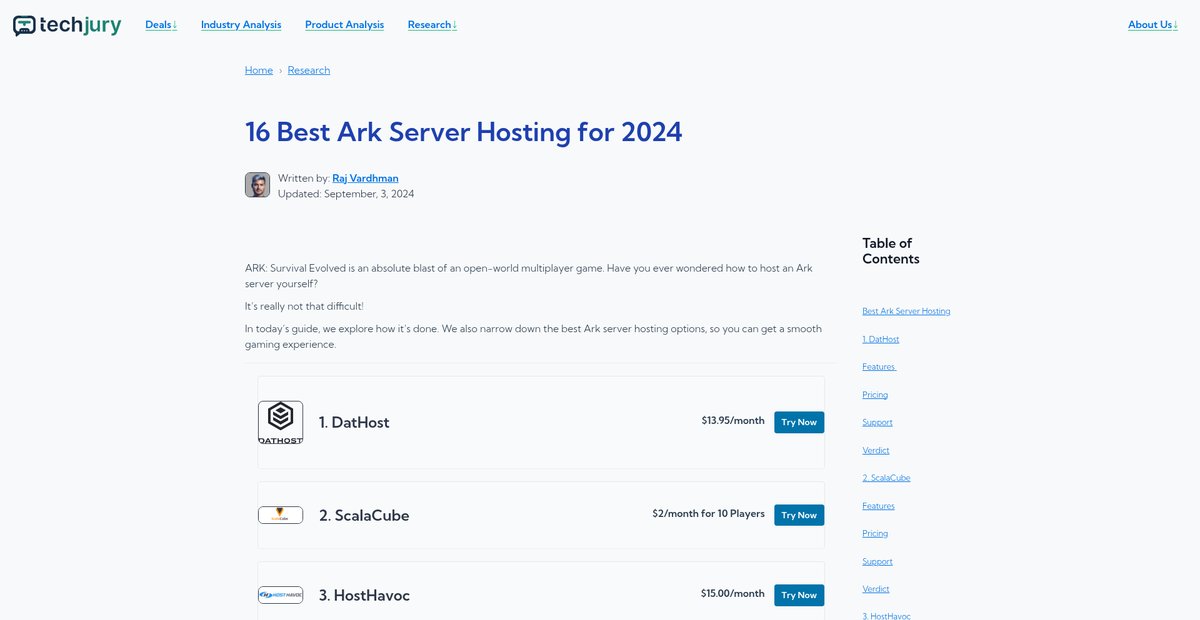Open Features under 1. DatHost contents
The height and width of the screenshot is (620, 1200).
point(879,367)
